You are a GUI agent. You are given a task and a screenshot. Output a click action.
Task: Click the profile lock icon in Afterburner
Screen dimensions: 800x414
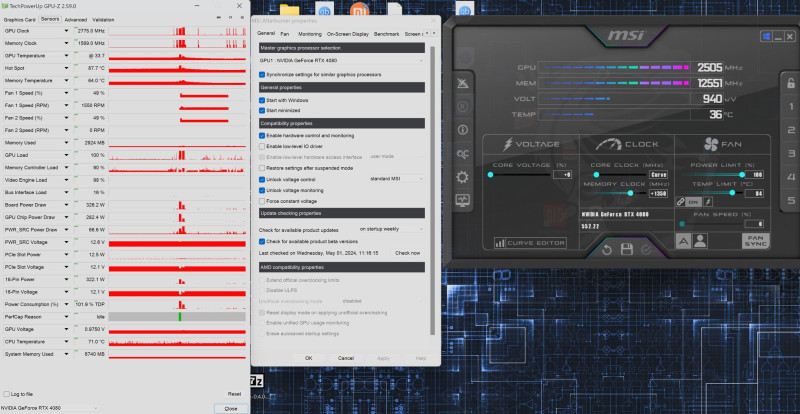click(x=791, y=83)
